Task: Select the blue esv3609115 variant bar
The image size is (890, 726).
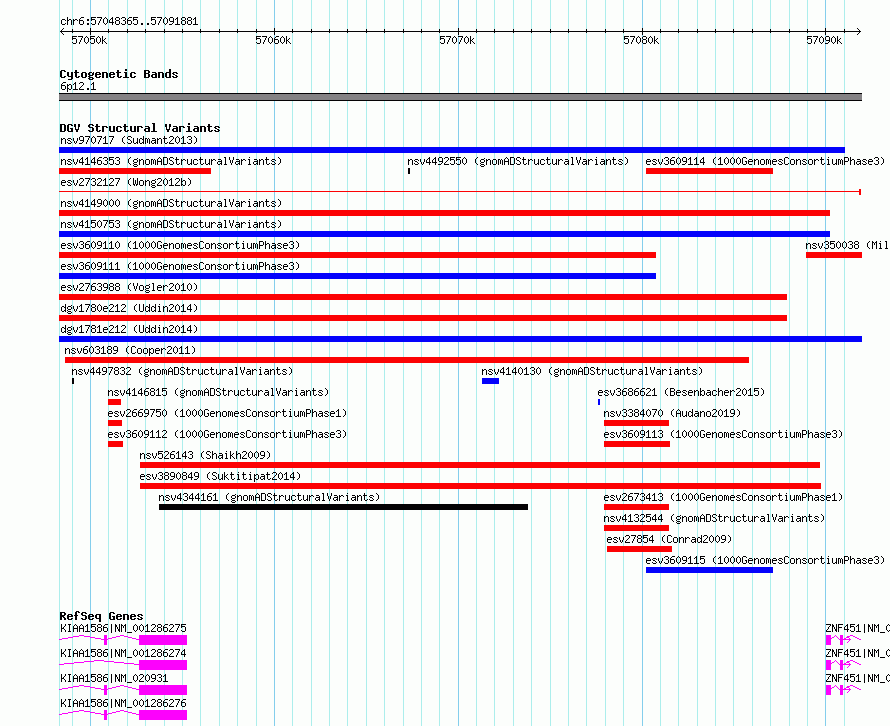Action: tap(709, 570)
